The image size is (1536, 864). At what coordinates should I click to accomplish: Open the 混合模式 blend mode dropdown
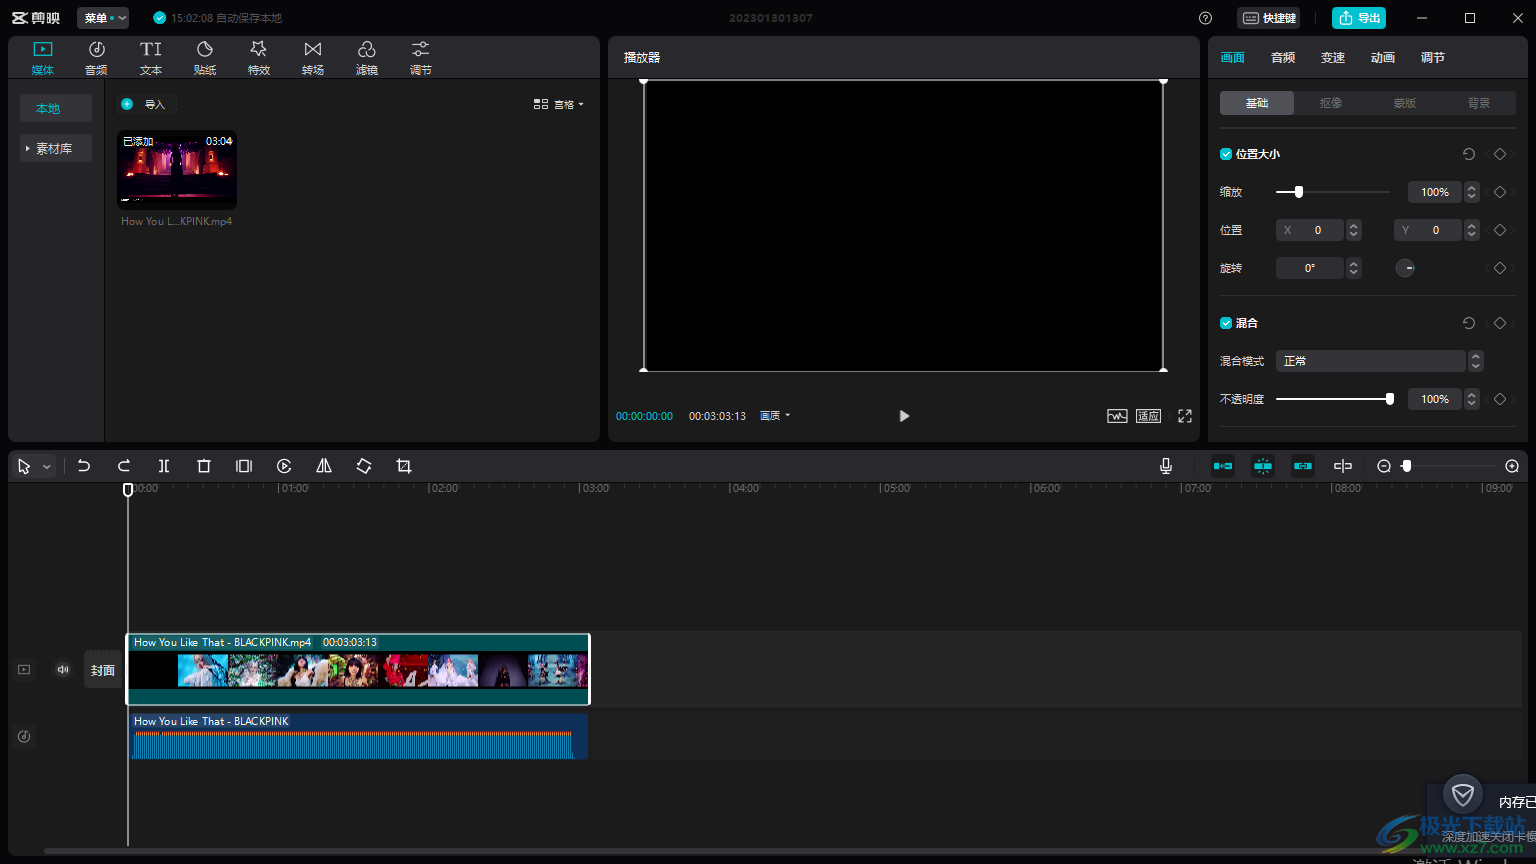pyautogui.click(x=1379, y=361)
